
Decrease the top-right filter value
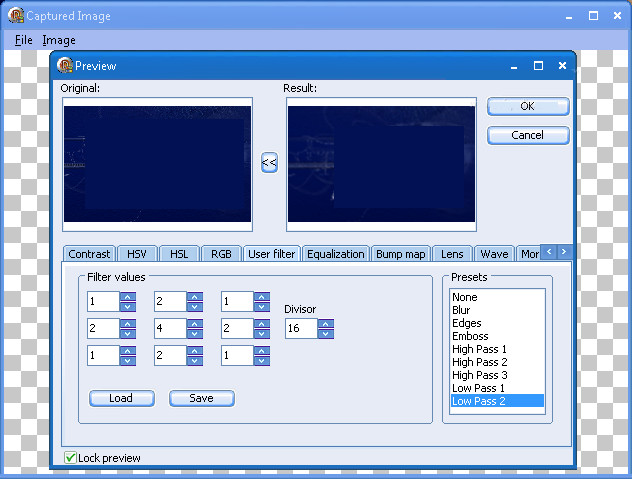tap(262, 306)
